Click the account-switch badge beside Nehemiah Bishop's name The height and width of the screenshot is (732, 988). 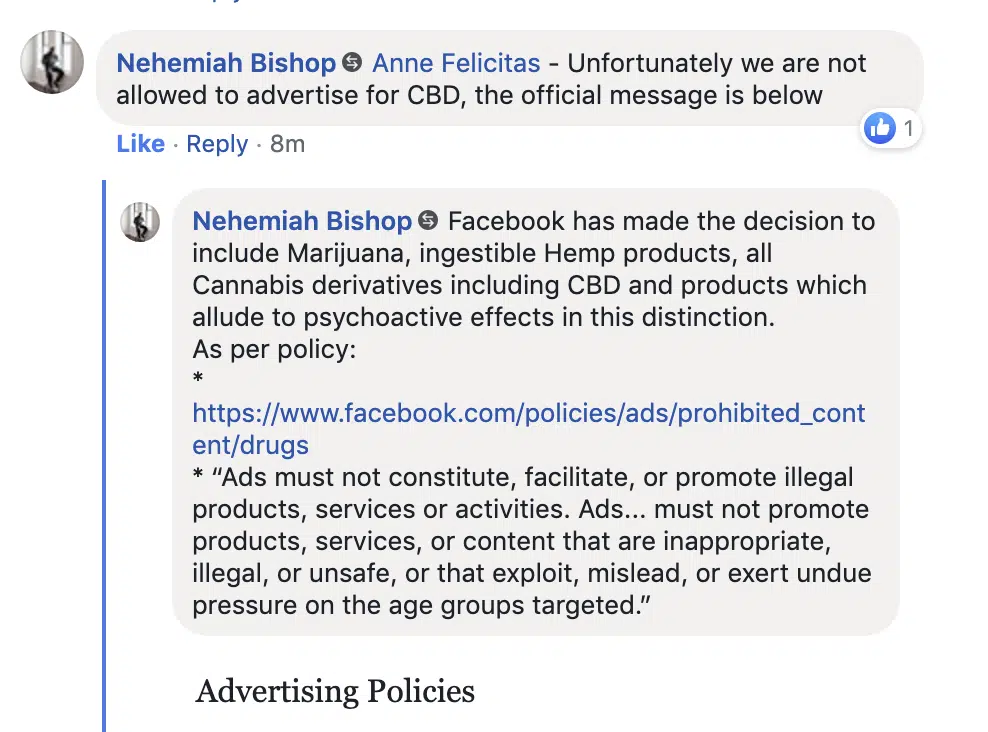click(351, 63)
